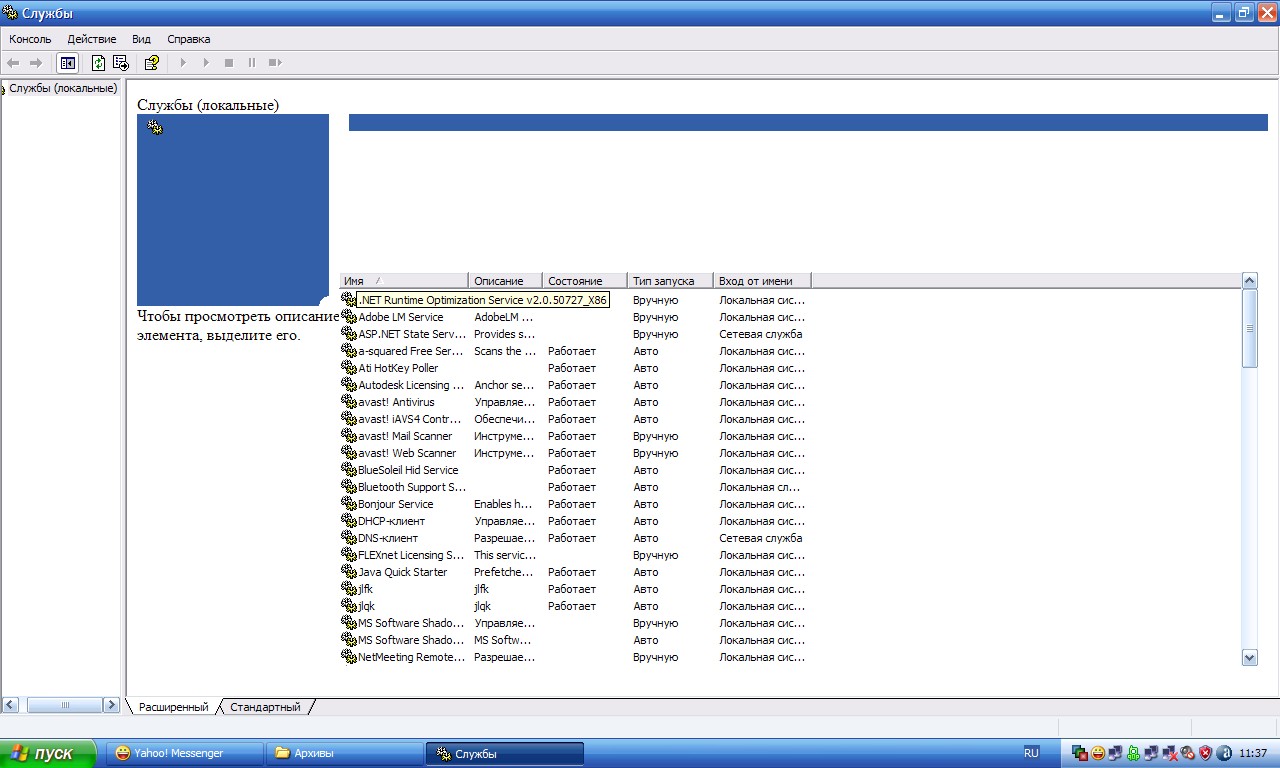
Task: Click the up arrow of services list scrollbar
Action: (1249, 281)
